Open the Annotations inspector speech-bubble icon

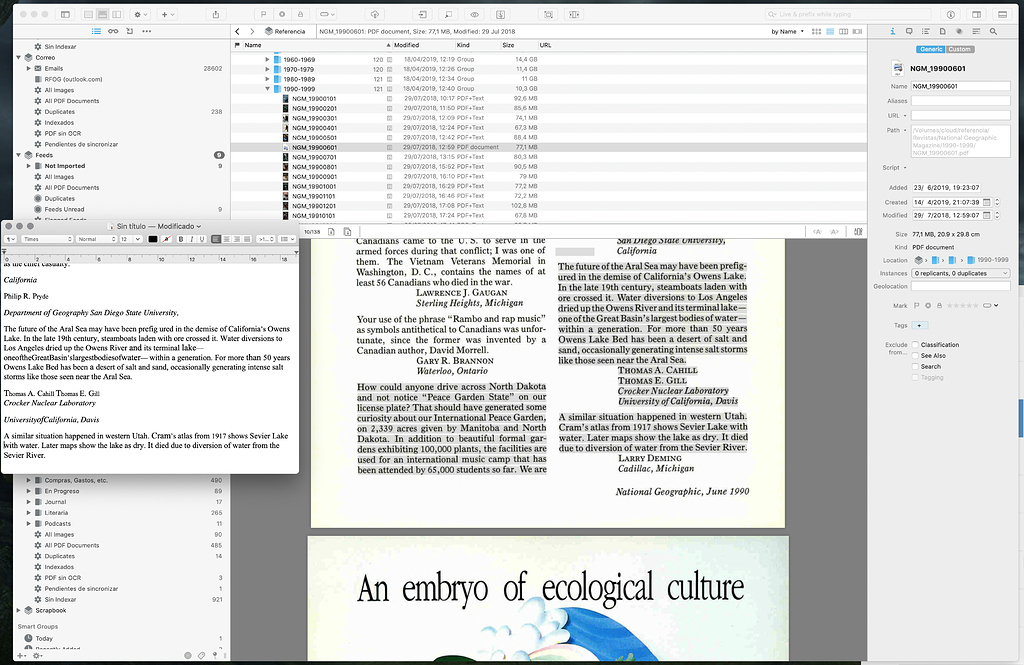[909, 31]
